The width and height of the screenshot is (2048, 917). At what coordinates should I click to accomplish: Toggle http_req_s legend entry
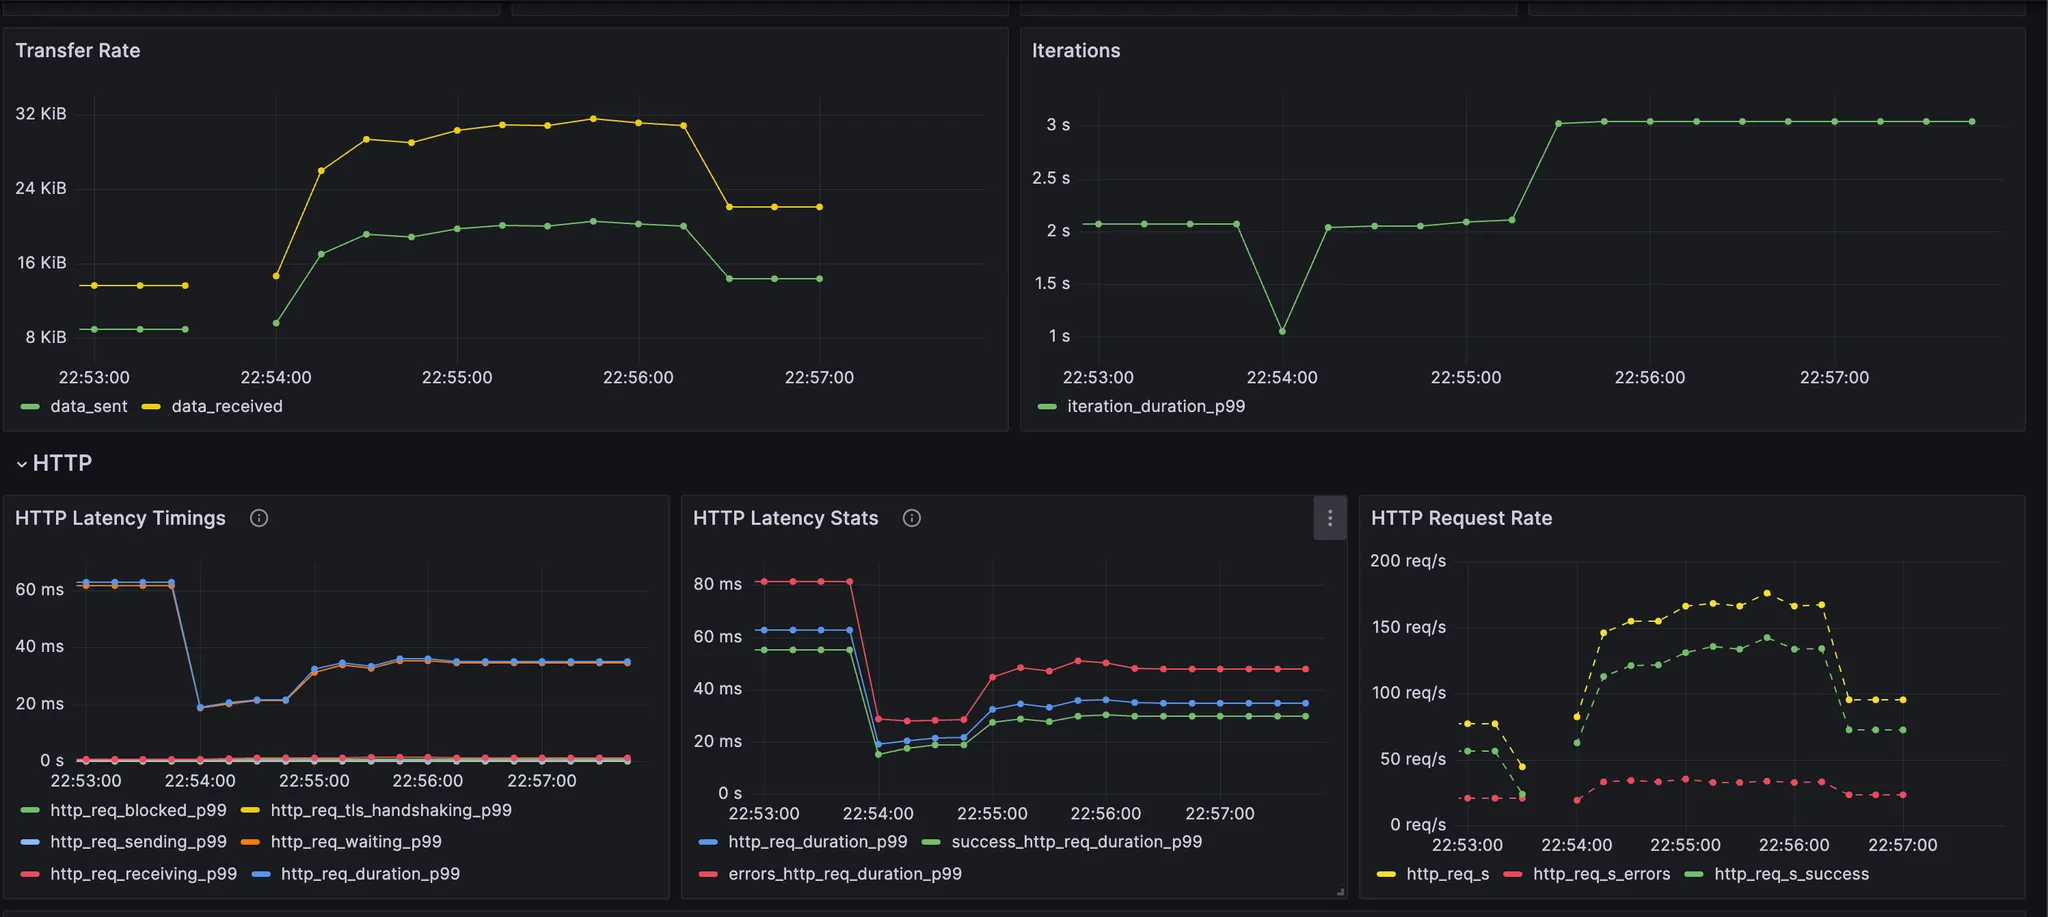[1448, 874]
